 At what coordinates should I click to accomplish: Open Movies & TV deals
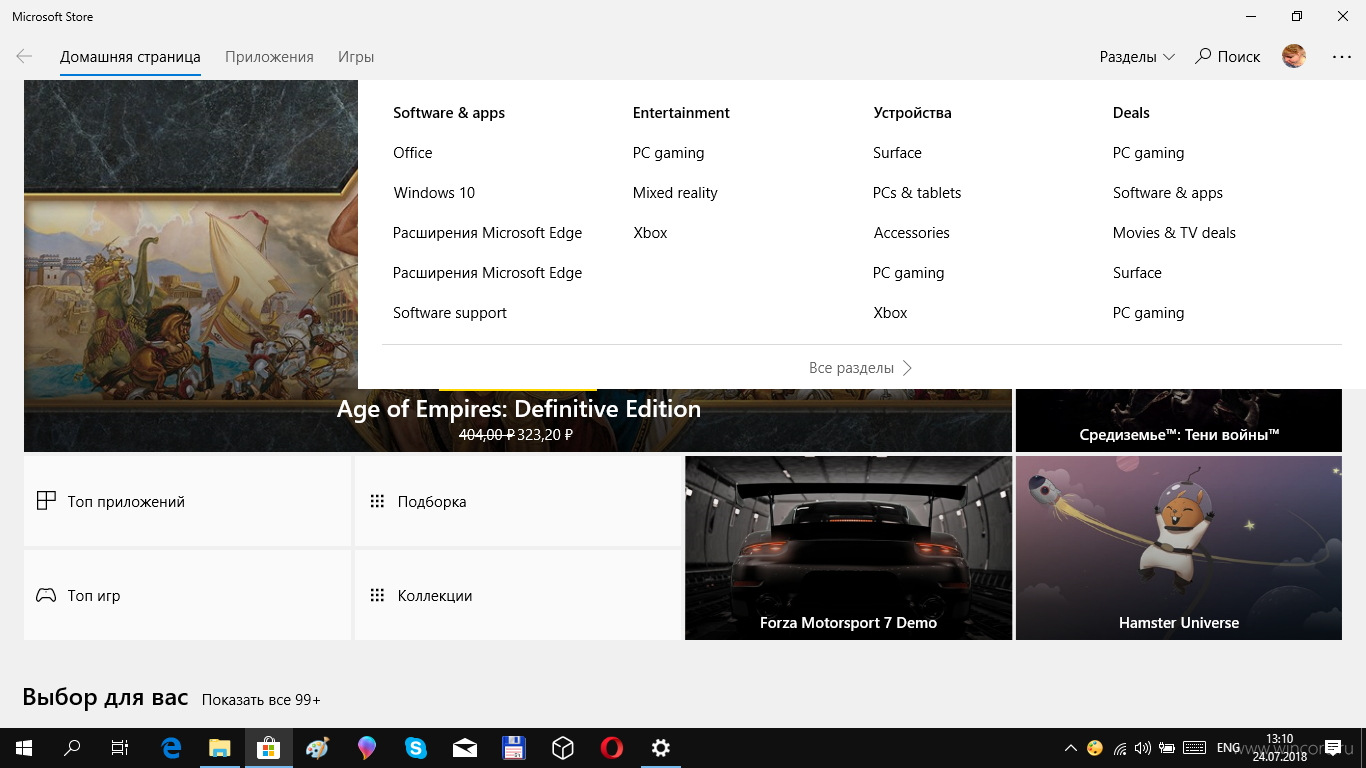click(x=1174, y=233)
